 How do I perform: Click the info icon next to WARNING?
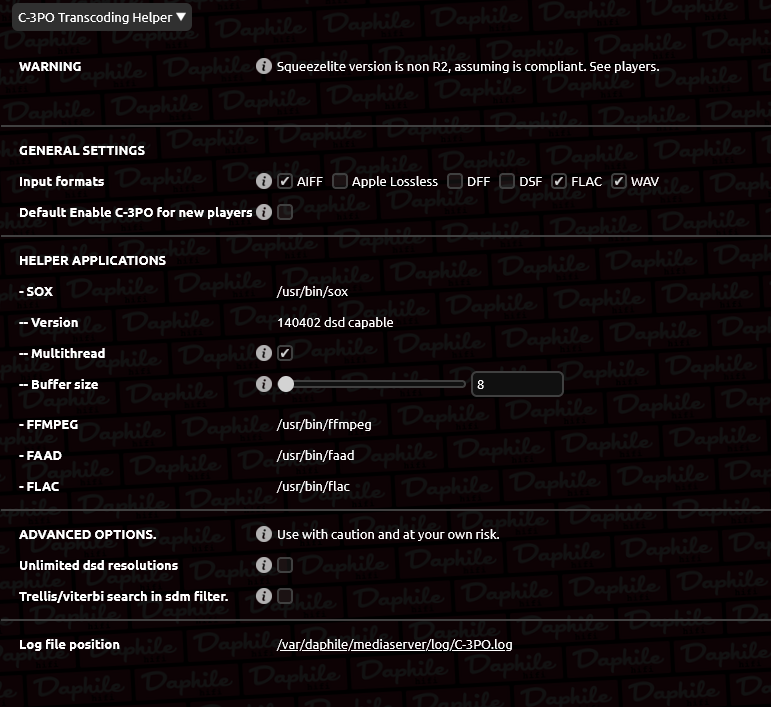point(264,66)
